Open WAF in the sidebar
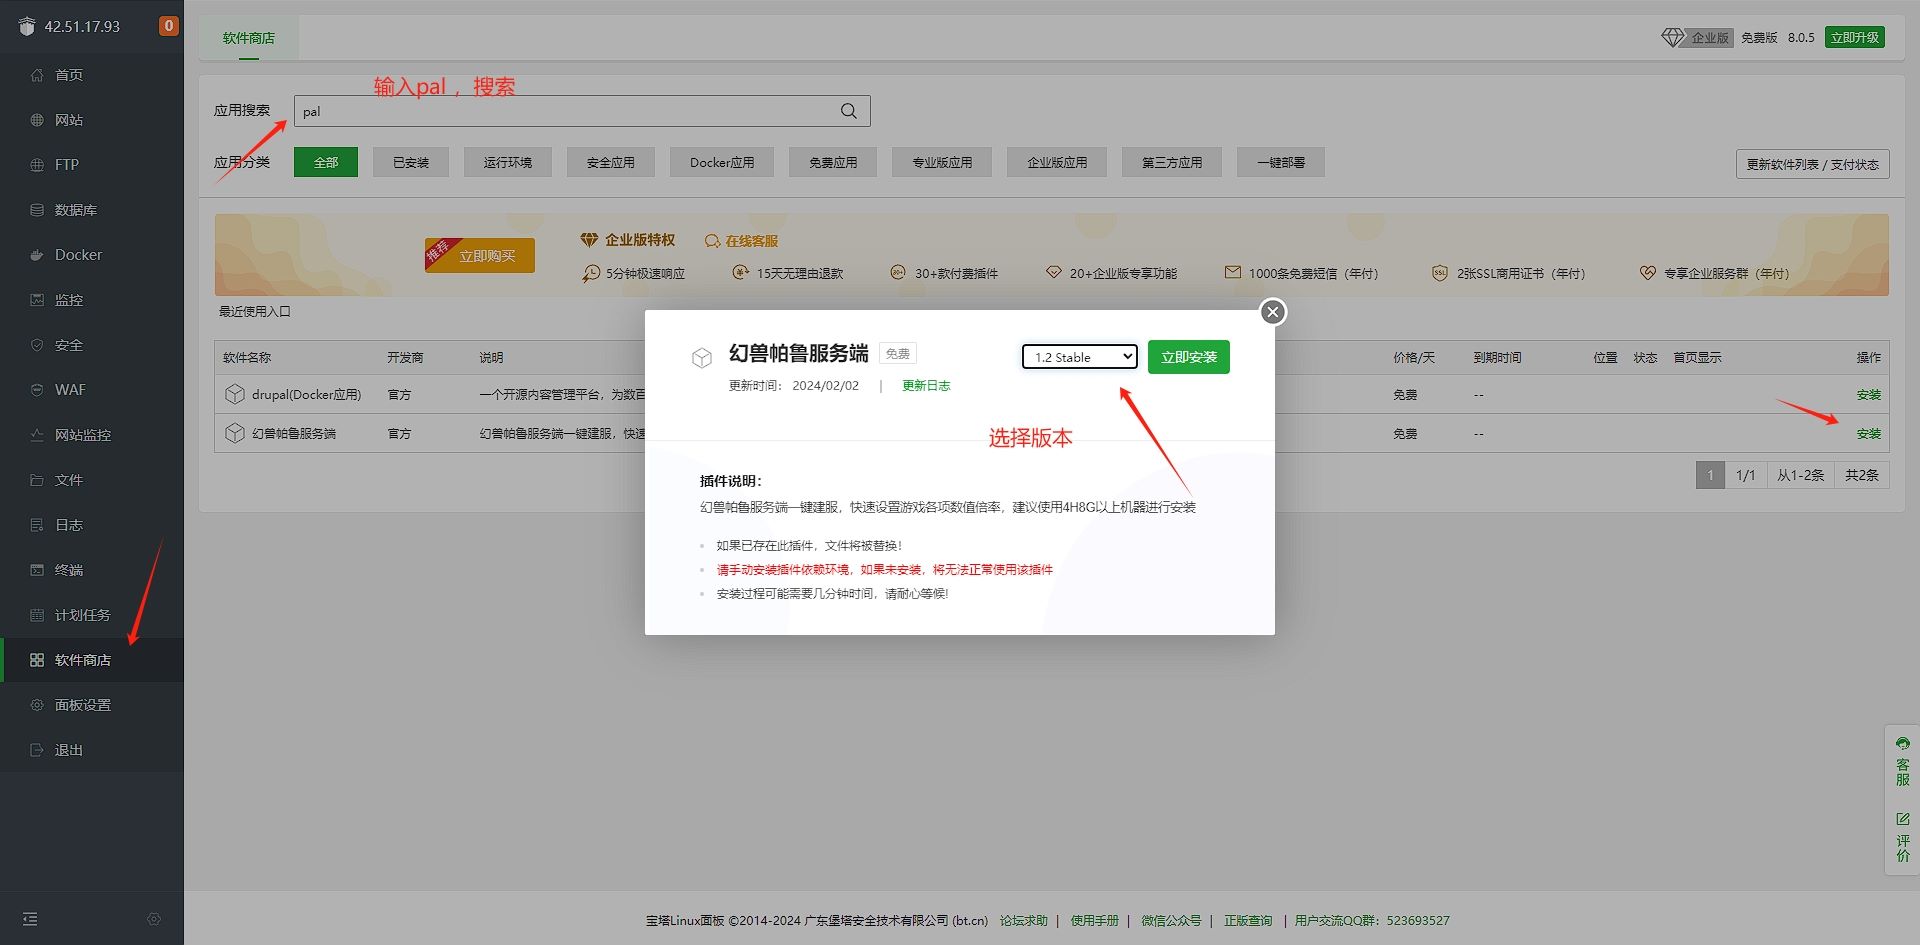This screenshot has height=945, width=1920. click(70, 390)
